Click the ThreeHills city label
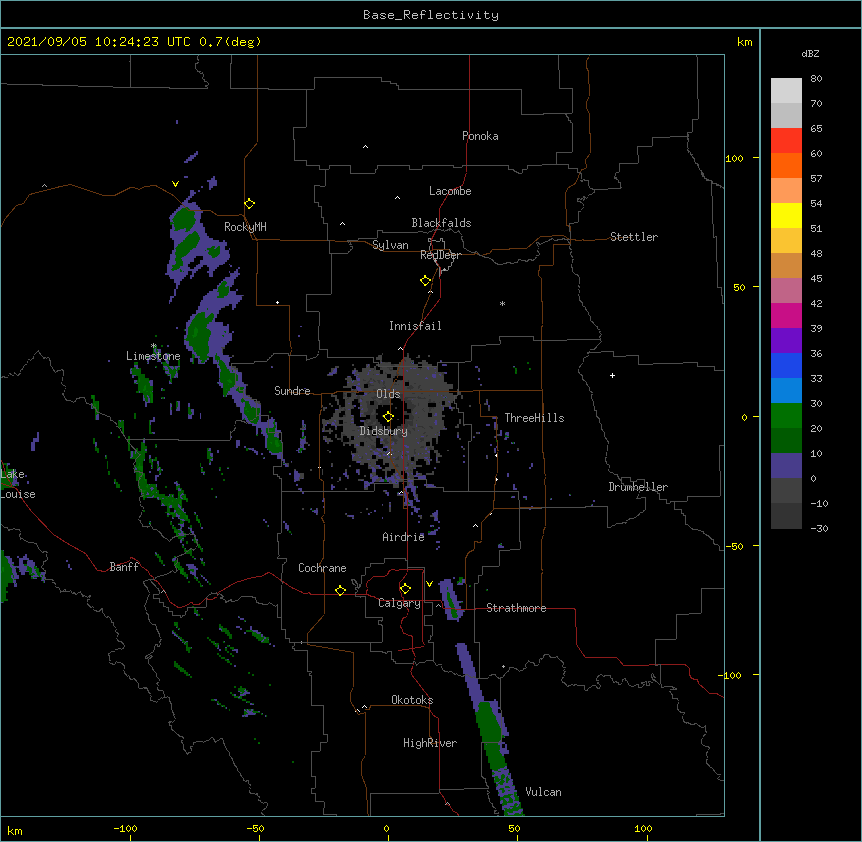Screen dimensions: 862x842 pos(534,418)
